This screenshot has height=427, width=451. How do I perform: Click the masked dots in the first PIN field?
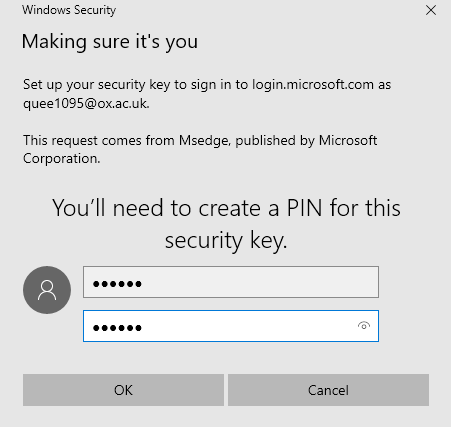click(x=117, y=284)
